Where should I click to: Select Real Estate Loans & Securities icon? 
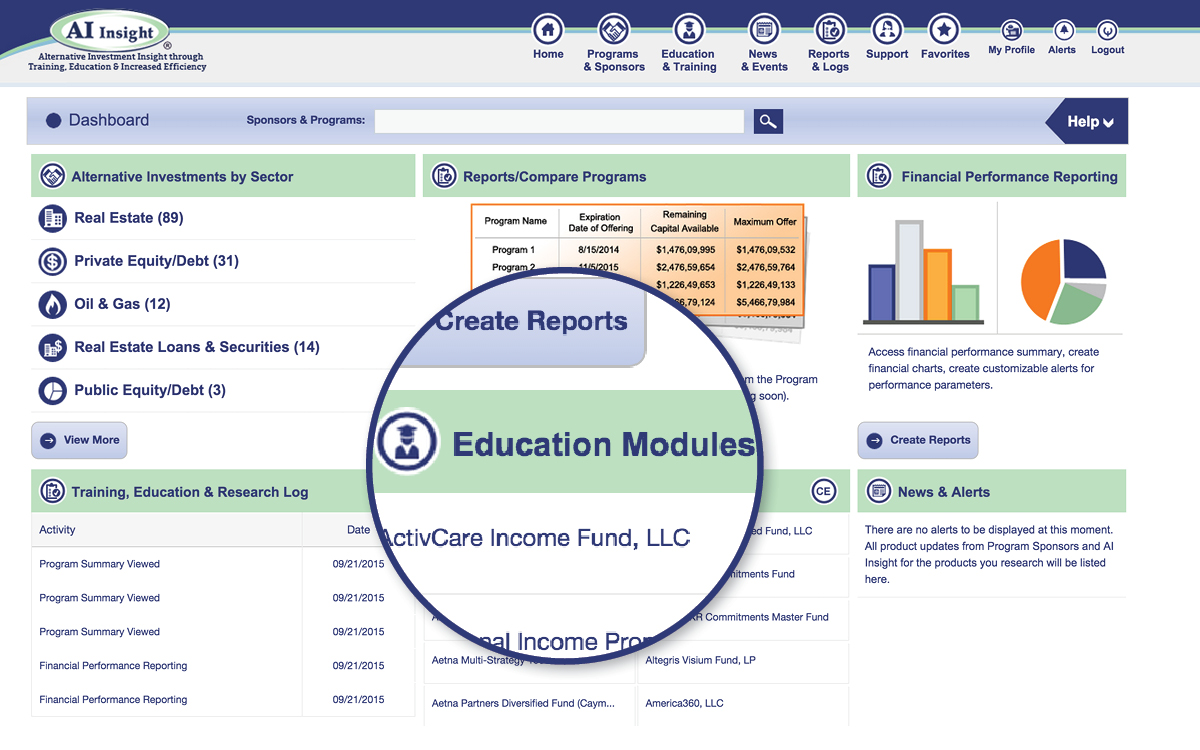pos(52,347)
